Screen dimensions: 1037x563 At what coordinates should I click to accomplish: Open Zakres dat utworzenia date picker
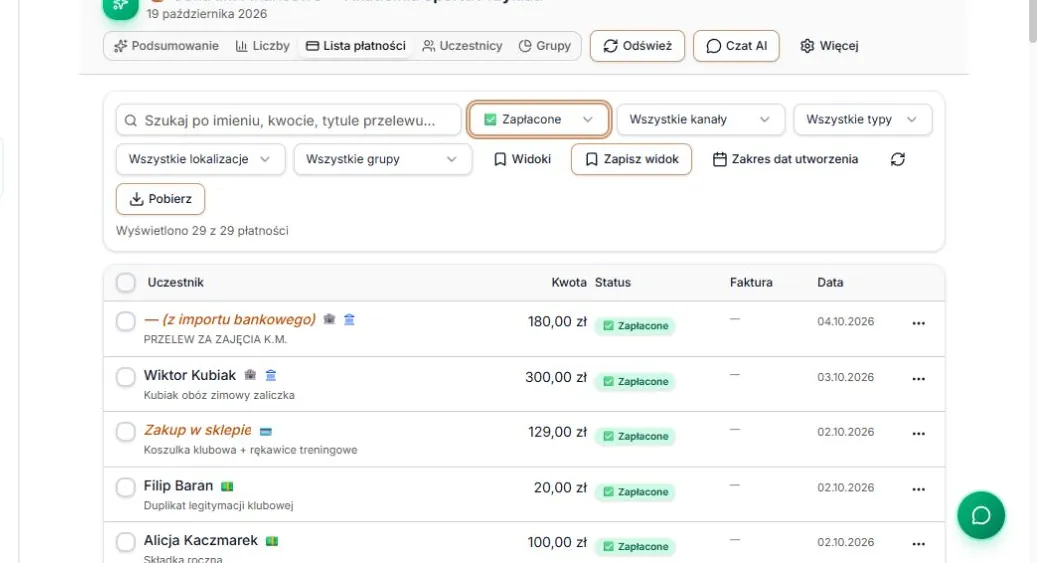coord(785,159)
